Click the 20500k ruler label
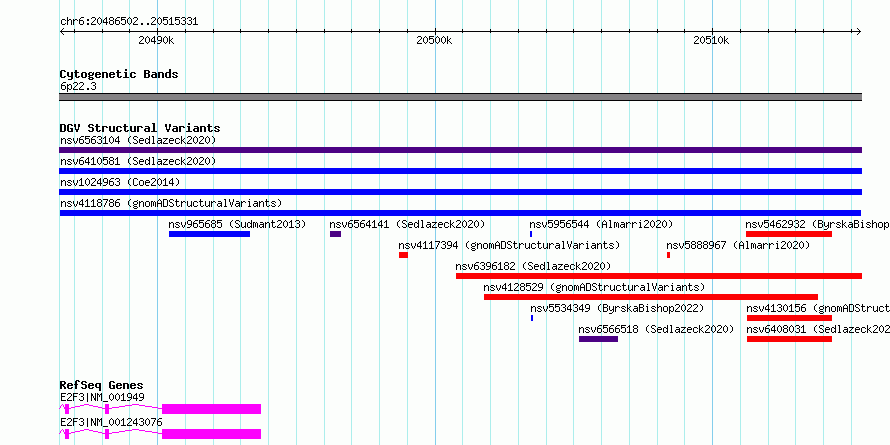The height and width of the screenshot is (445, 890). tap(434, 40)
